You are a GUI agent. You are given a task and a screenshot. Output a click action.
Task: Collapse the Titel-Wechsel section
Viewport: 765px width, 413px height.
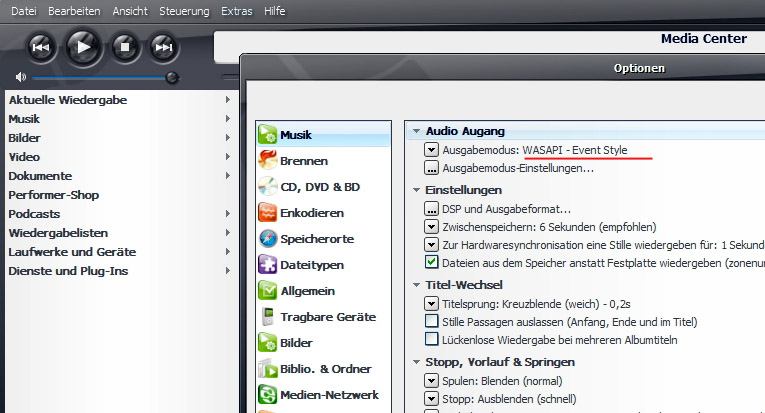point(416,285)
